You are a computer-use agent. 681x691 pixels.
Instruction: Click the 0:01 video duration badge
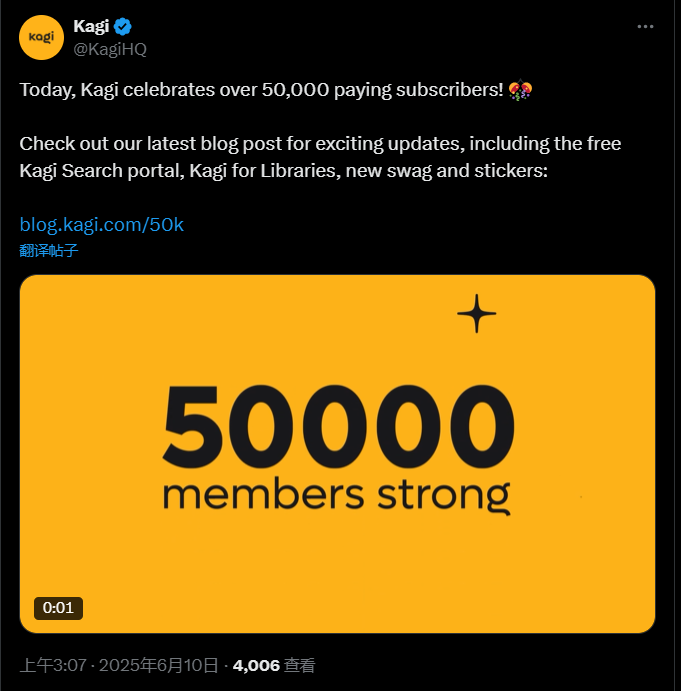pos(58,607)
